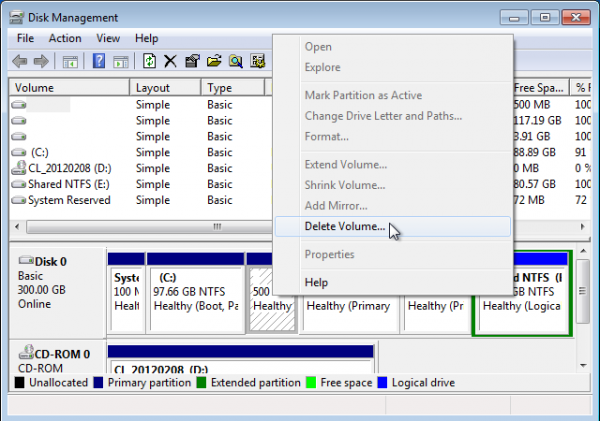Click the black X Delete toolbar icon

tap(170, 61)
